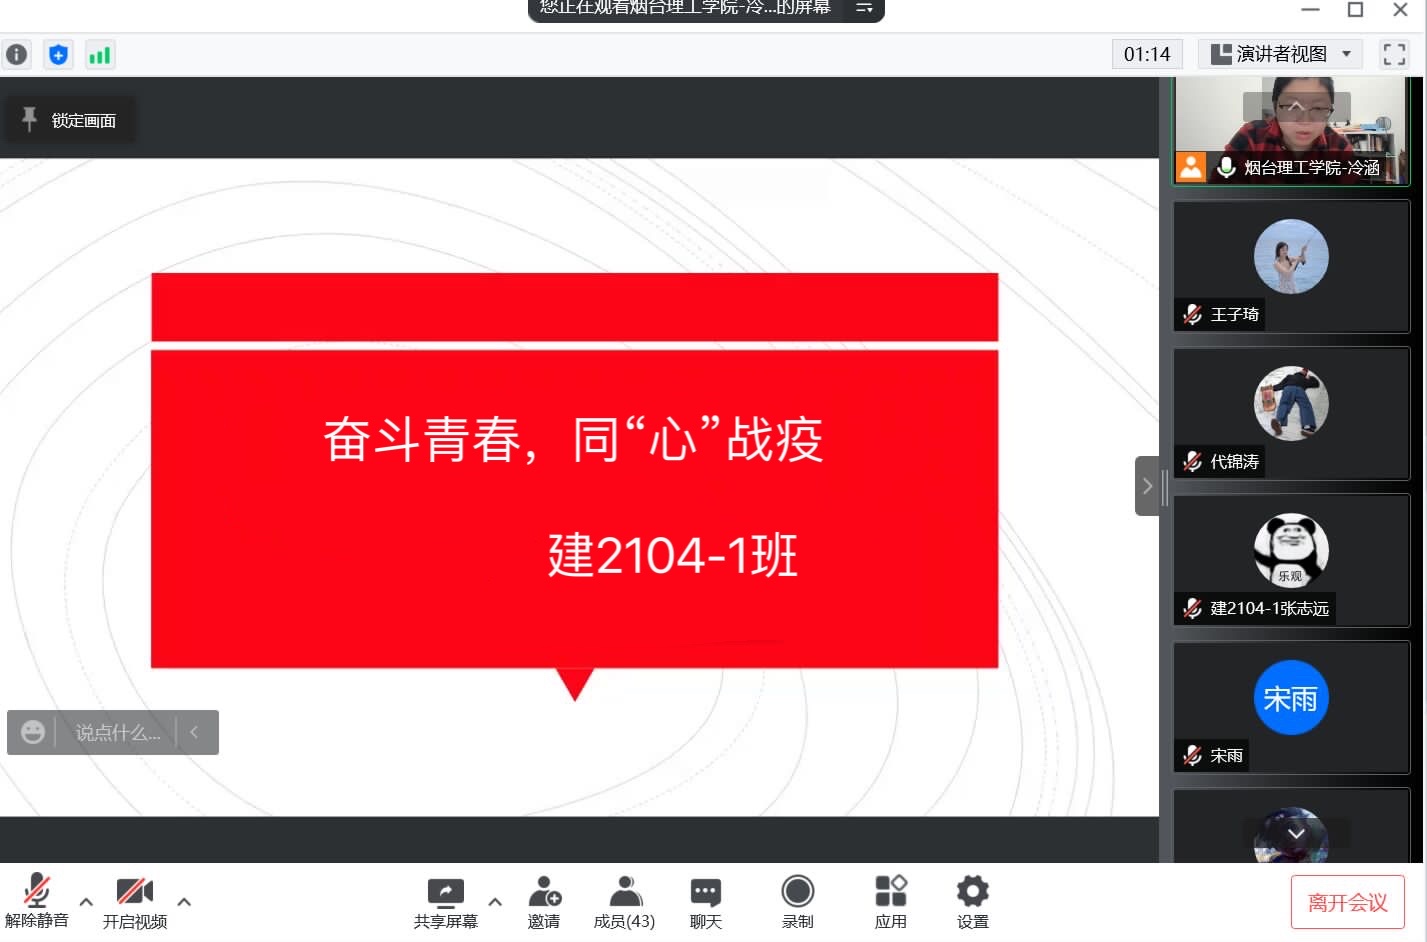Toggle 开启视频 camera button

(135, 901)
